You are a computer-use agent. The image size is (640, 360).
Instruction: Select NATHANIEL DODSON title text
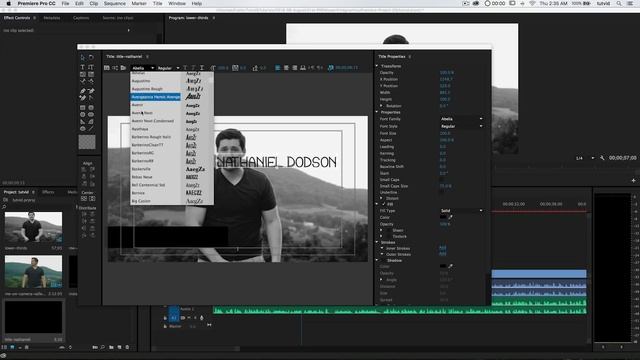276,162
